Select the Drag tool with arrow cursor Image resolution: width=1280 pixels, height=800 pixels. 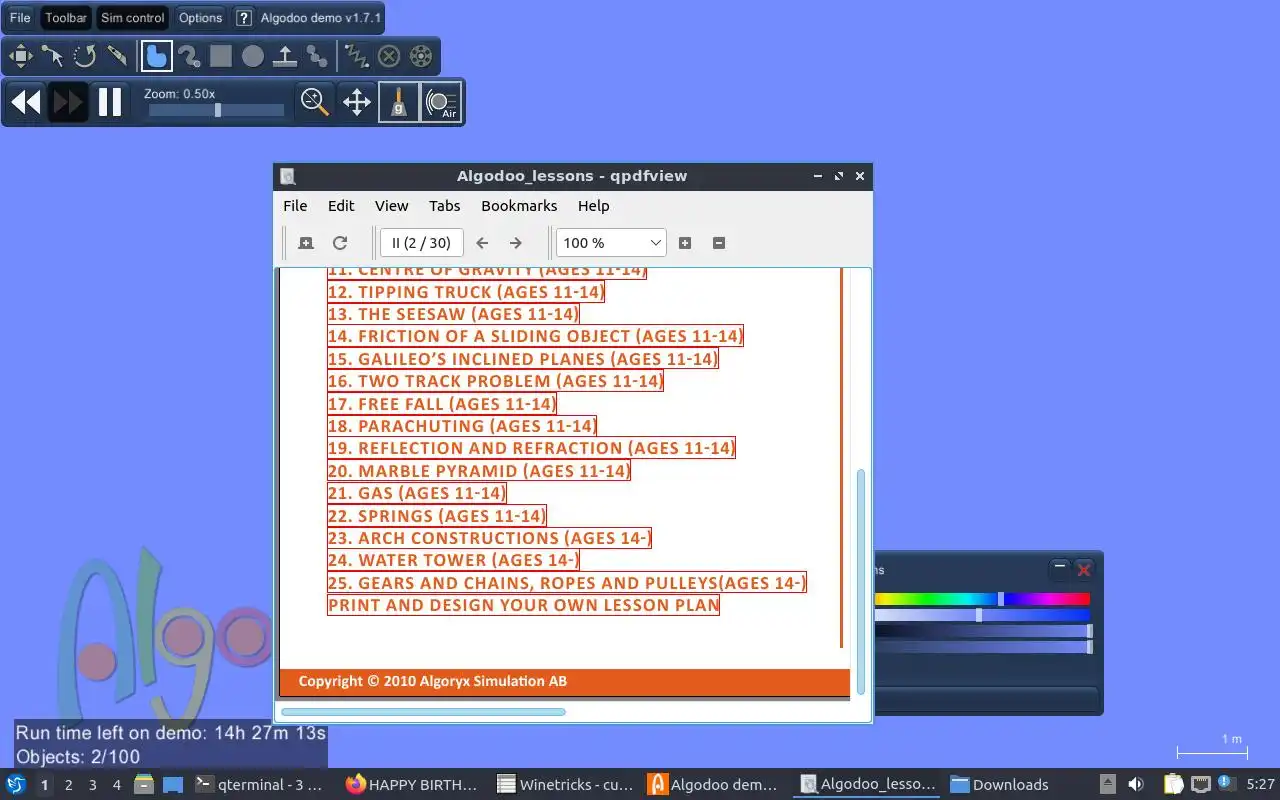click(53, 56)
